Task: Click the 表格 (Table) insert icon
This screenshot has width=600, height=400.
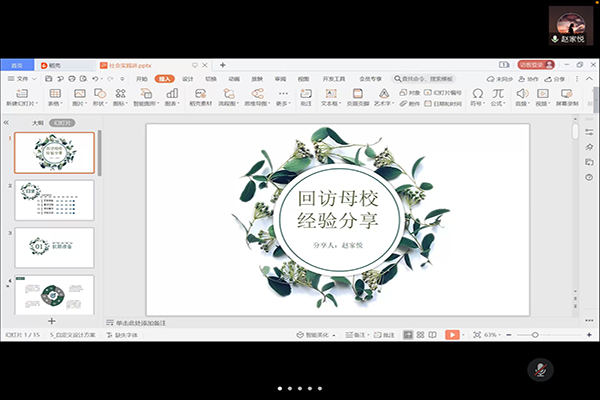Action: [54, 96]
